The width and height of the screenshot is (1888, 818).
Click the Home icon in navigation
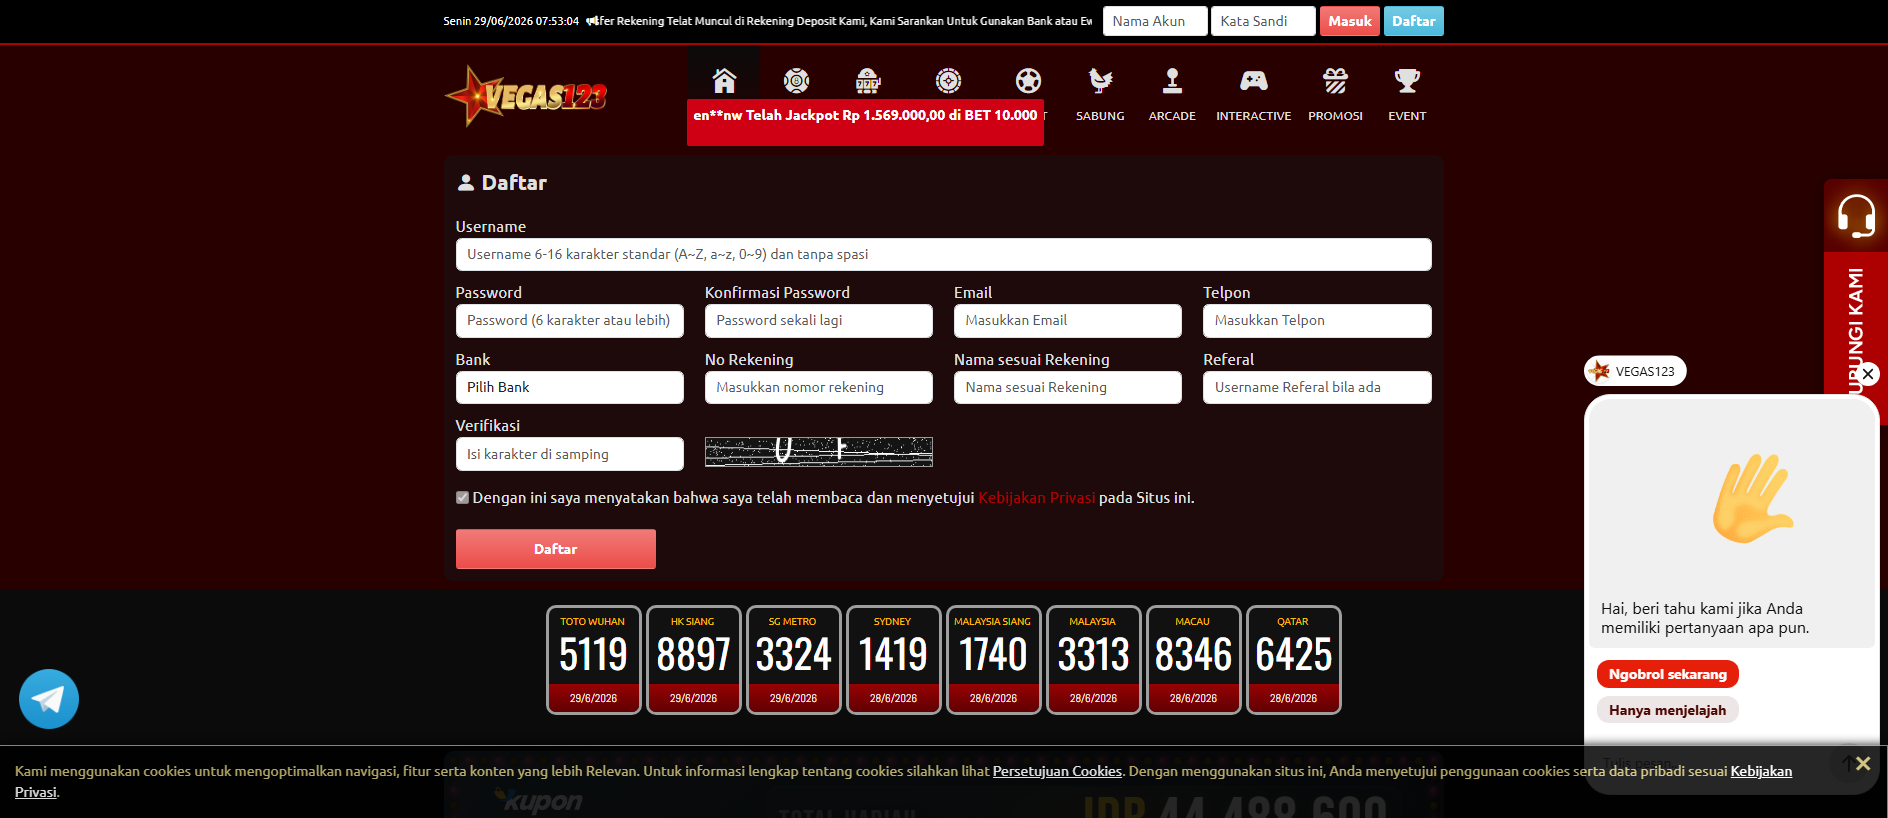pos(724,80)
